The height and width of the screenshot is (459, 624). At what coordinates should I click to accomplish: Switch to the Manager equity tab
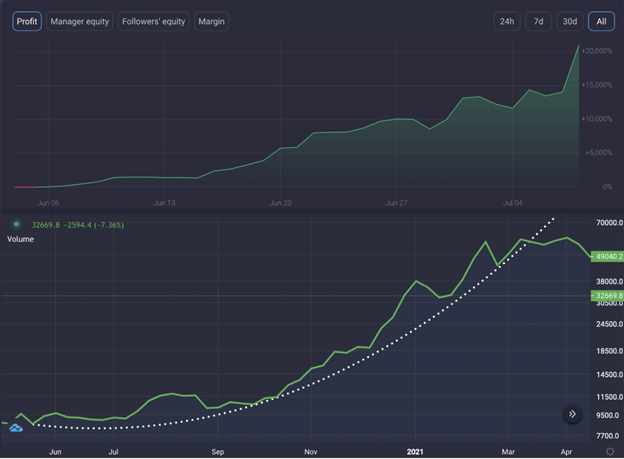79,21
